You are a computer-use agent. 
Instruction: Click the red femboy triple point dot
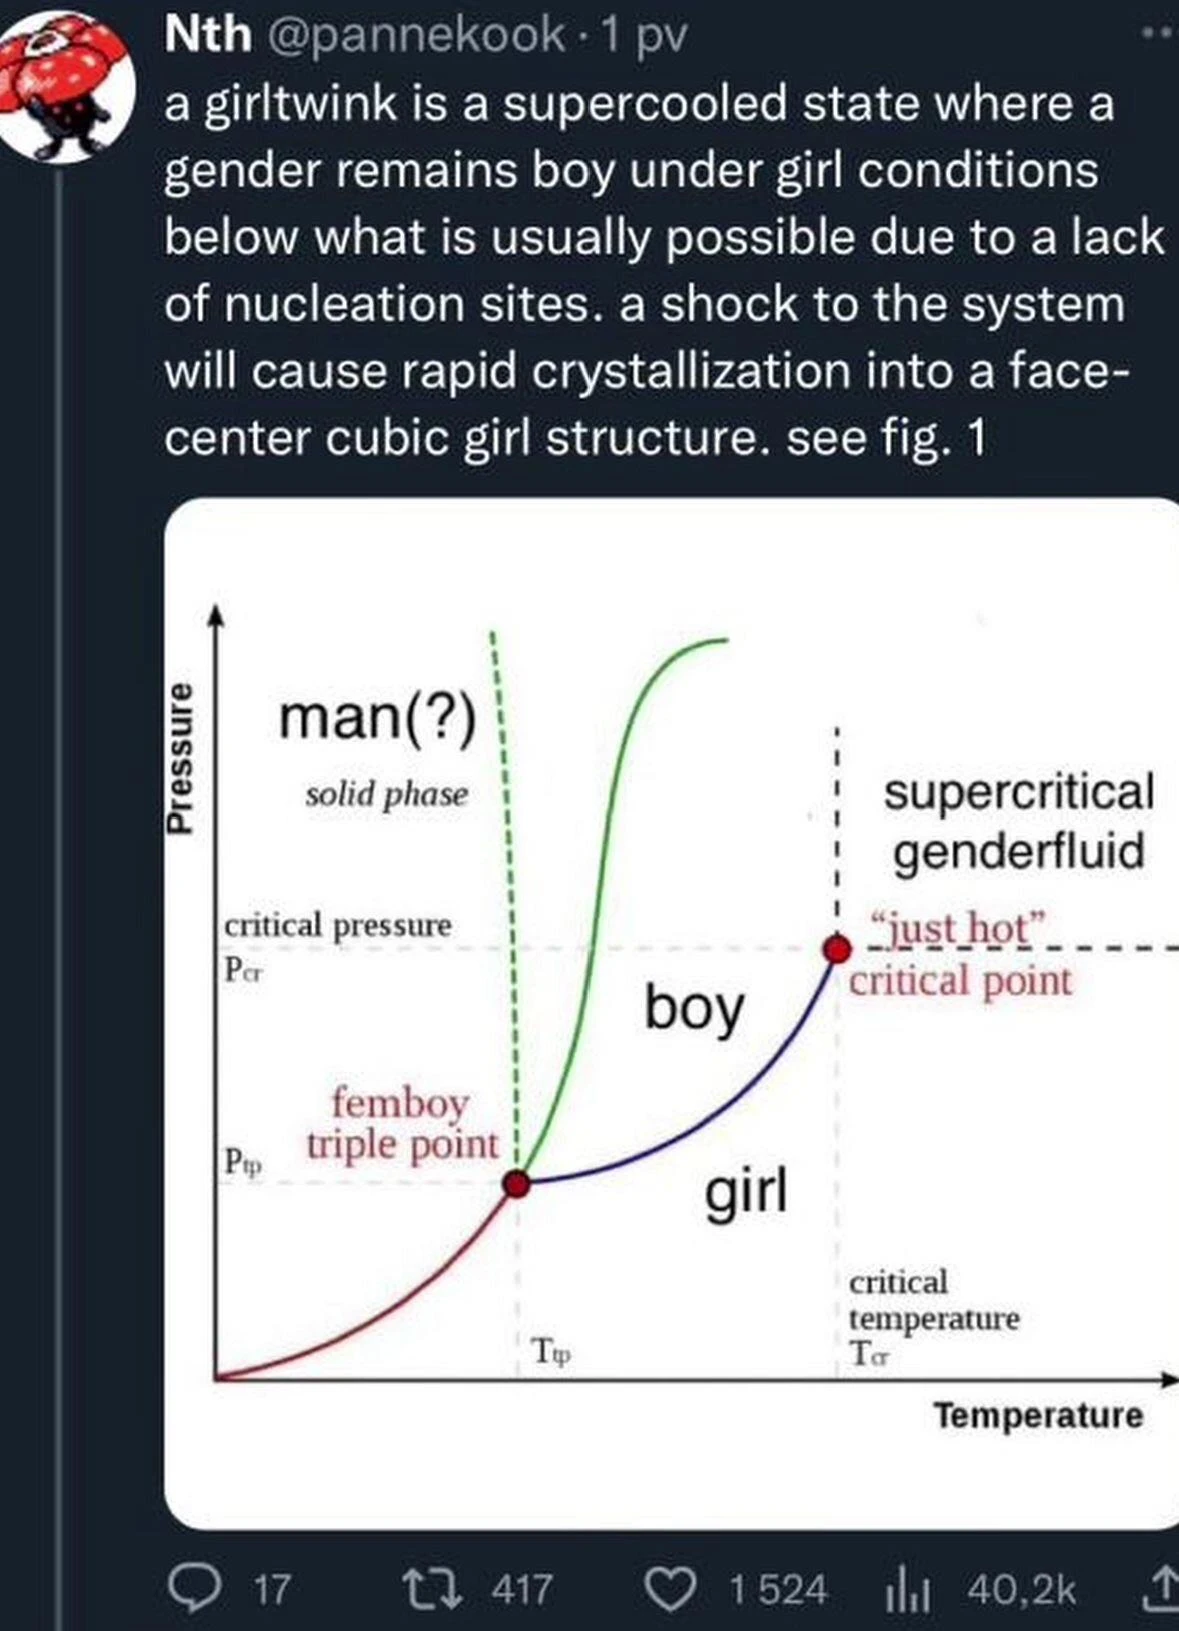pyautogui.click(x=516, y=1184)
